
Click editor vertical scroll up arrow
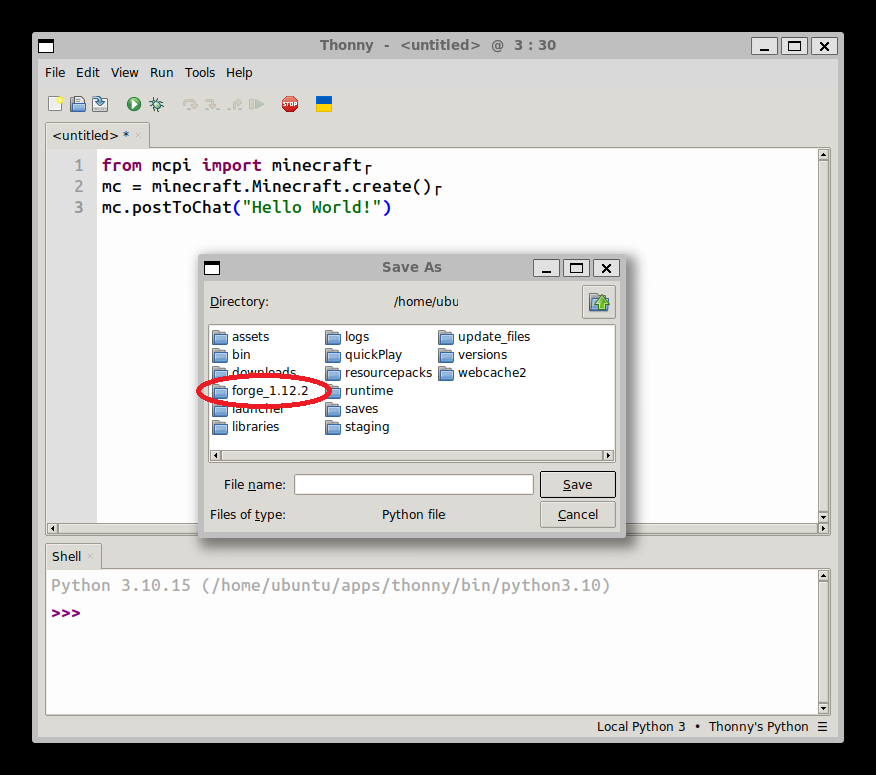click(823, 155)
